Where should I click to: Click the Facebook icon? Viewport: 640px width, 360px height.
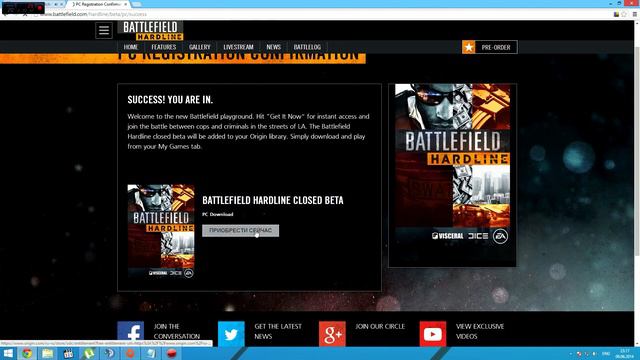point(131,333)
